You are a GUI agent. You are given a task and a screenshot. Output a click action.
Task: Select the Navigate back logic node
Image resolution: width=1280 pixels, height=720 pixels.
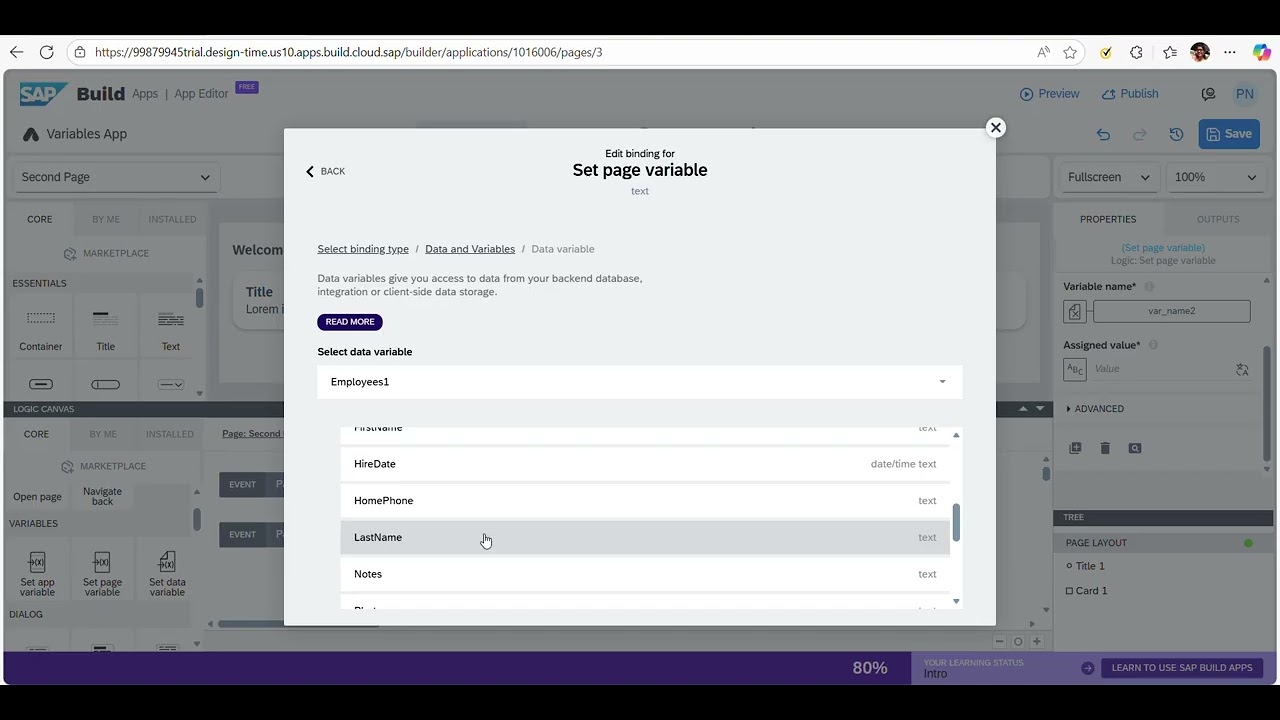coord(102,496)
